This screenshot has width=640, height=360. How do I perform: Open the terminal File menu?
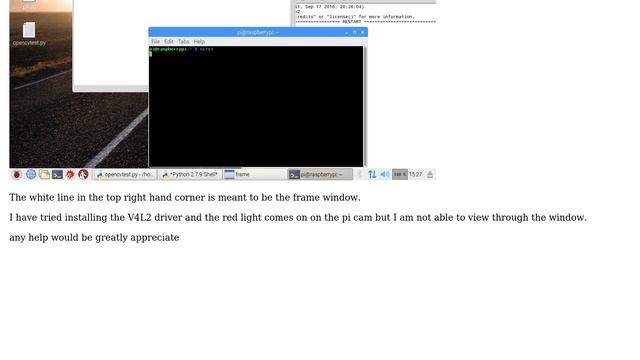point(156,42)
